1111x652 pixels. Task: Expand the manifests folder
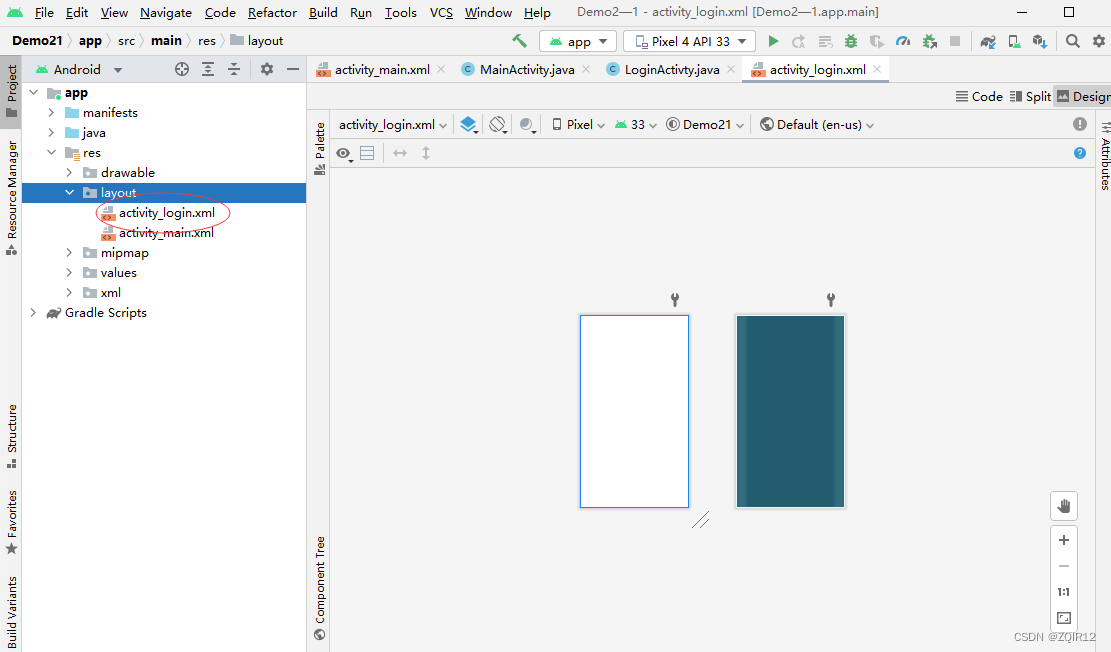tap(51, 113)
